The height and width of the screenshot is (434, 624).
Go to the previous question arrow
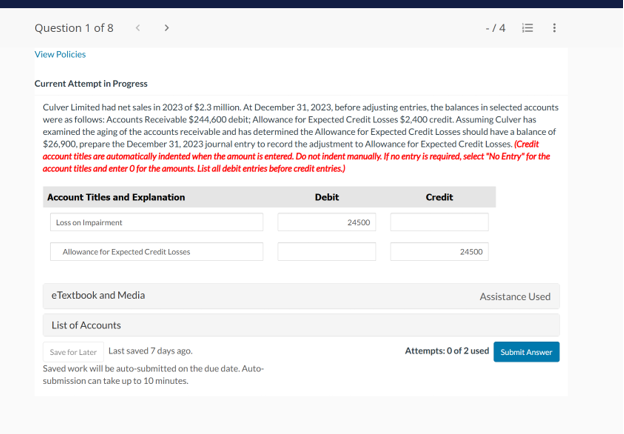pyautogui.click(x=138, y=28)
